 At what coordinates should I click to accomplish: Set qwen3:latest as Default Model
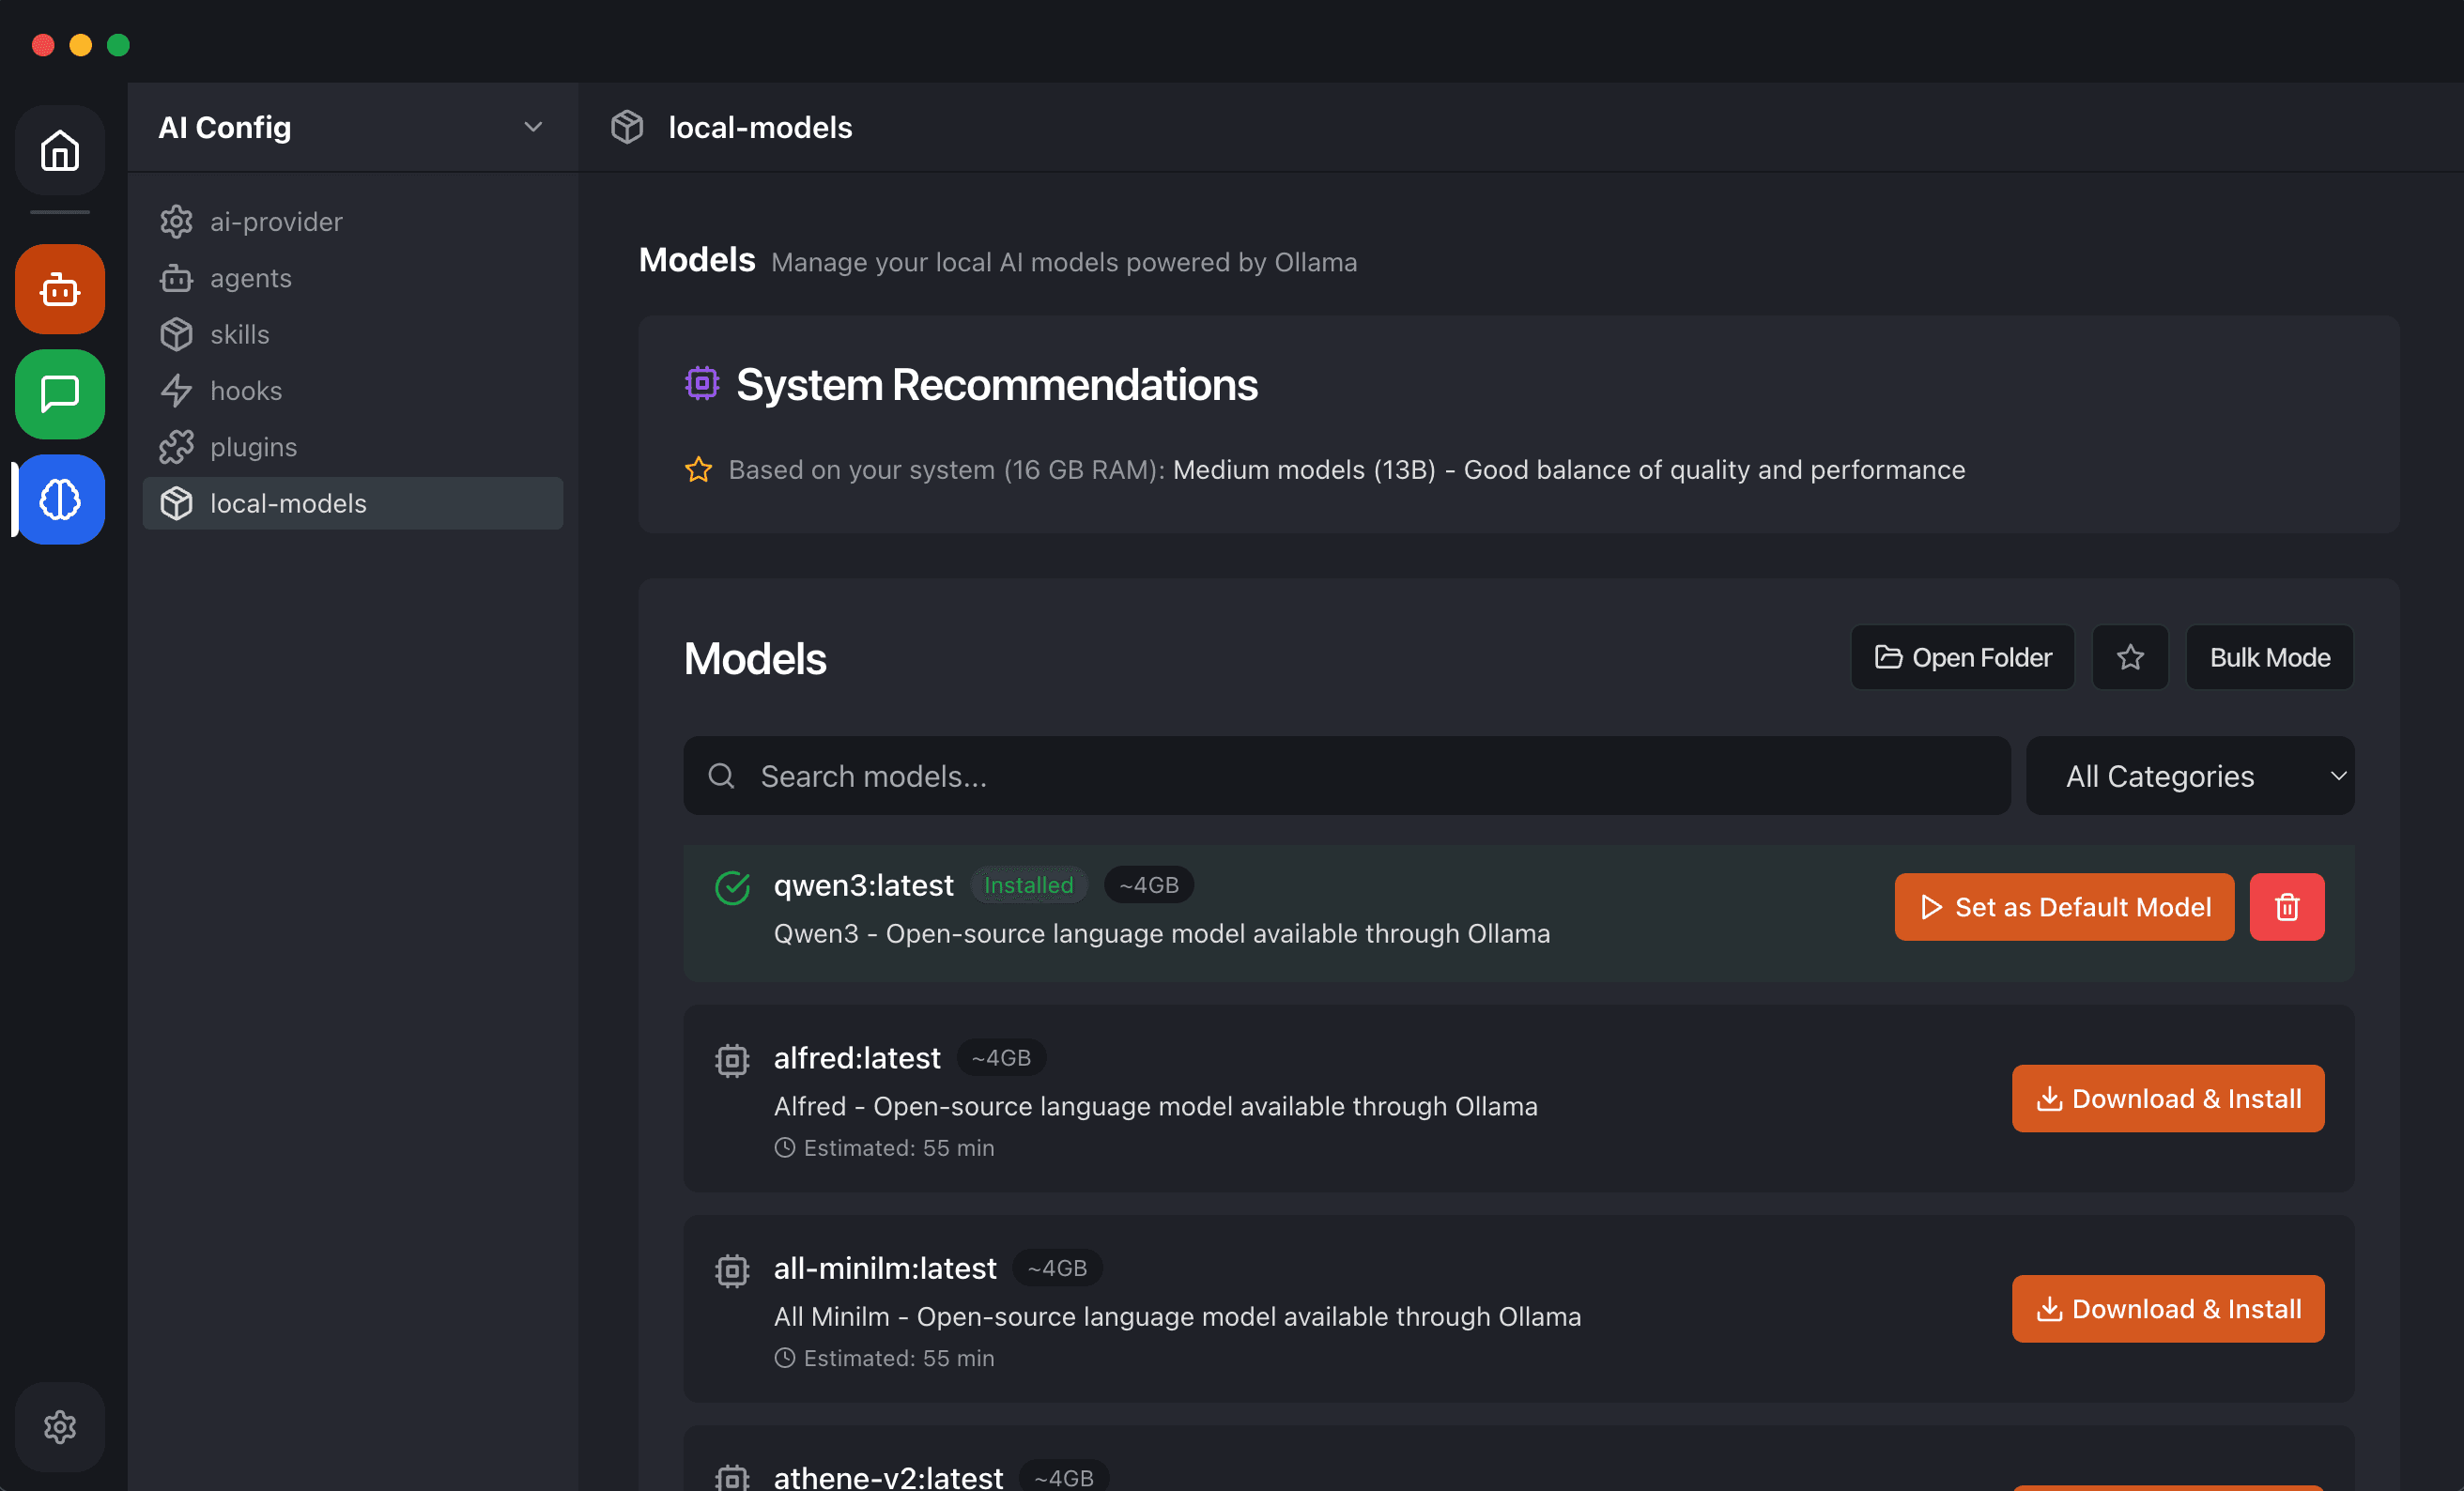click(x=2063, y=907)
